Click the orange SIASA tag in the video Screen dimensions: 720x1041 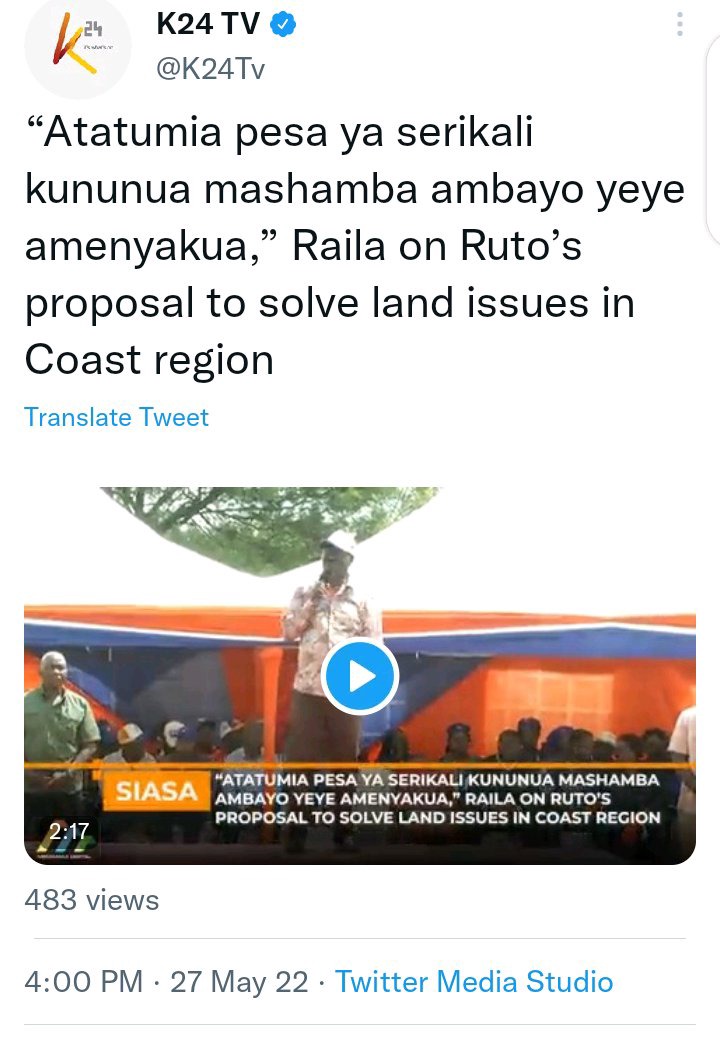point(156,791)
